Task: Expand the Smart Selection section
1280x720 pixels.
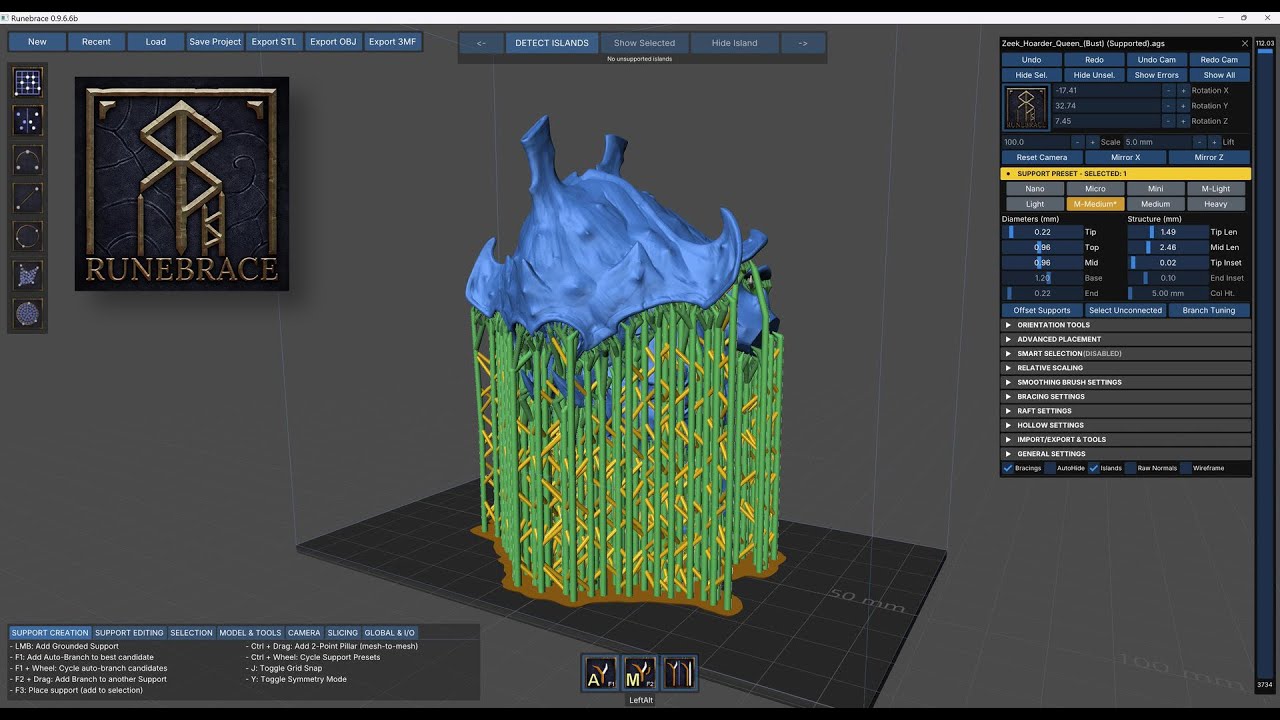Action: (1126, 353)
